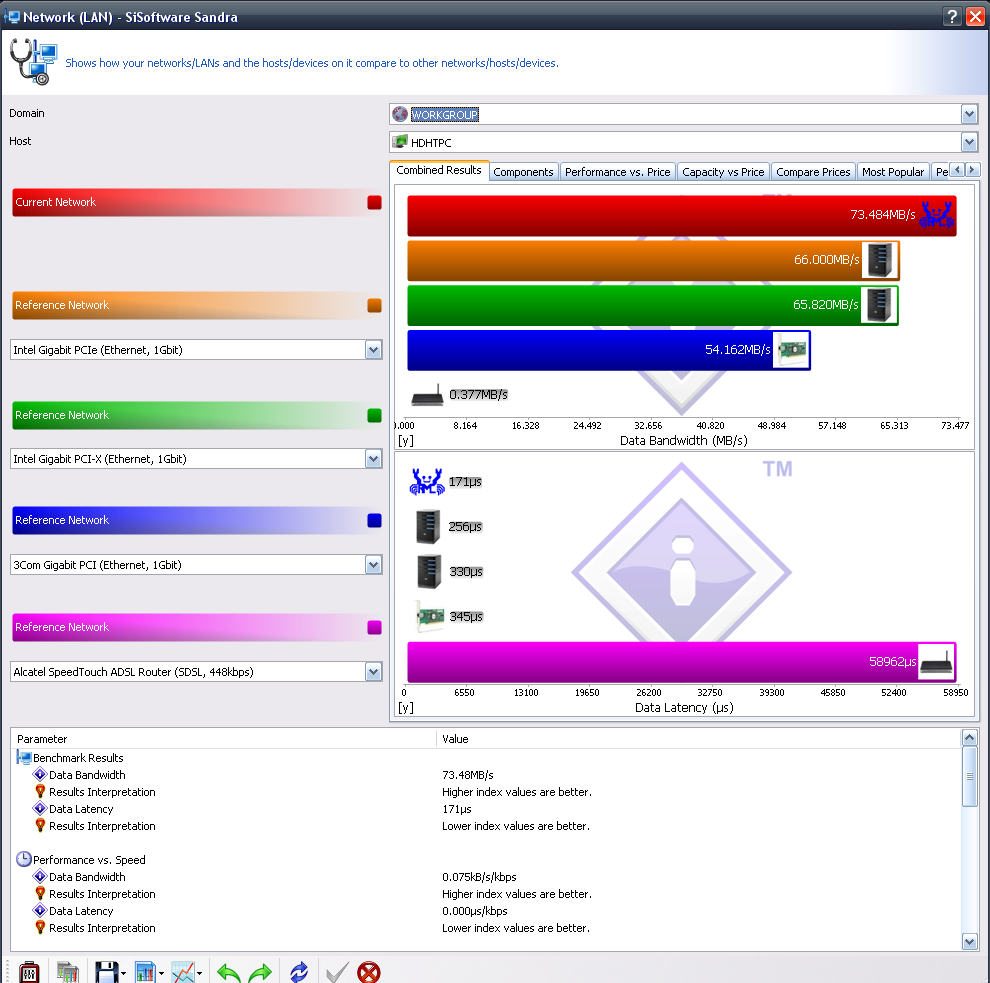Switch to the Components tab

523,172
